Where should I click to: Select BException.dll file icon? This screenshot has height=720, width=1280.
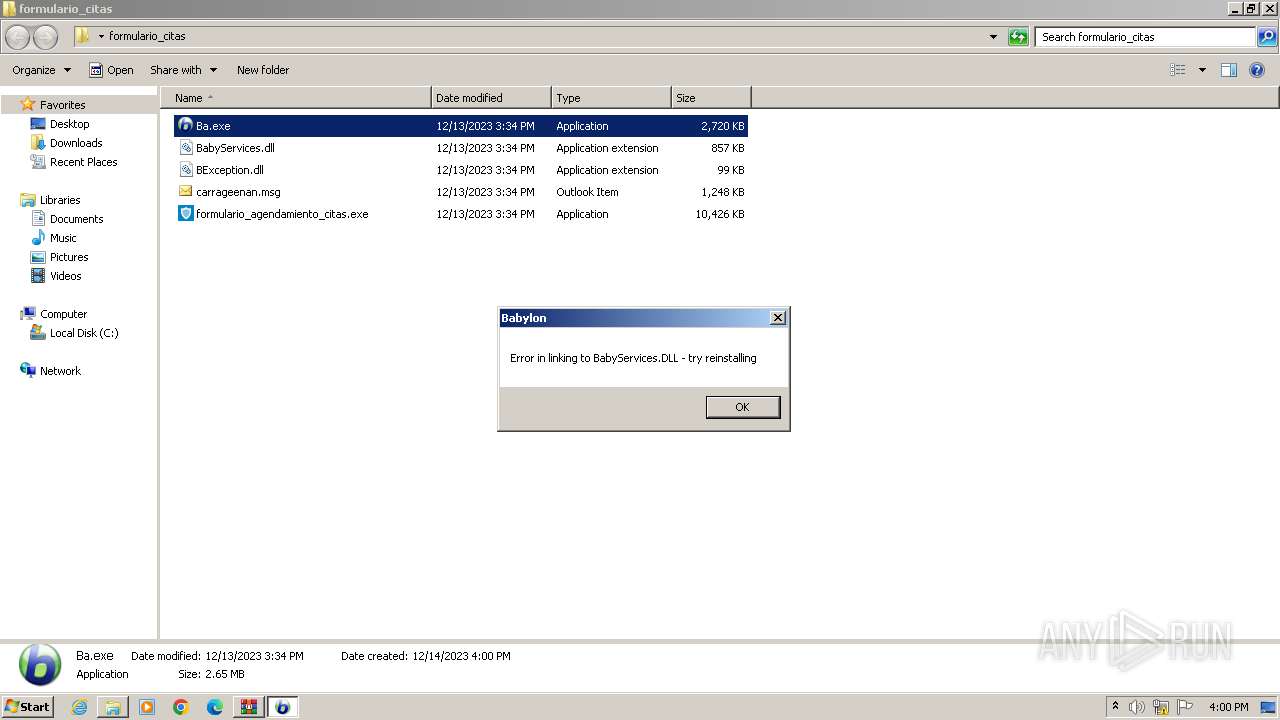tap(186, 170)
